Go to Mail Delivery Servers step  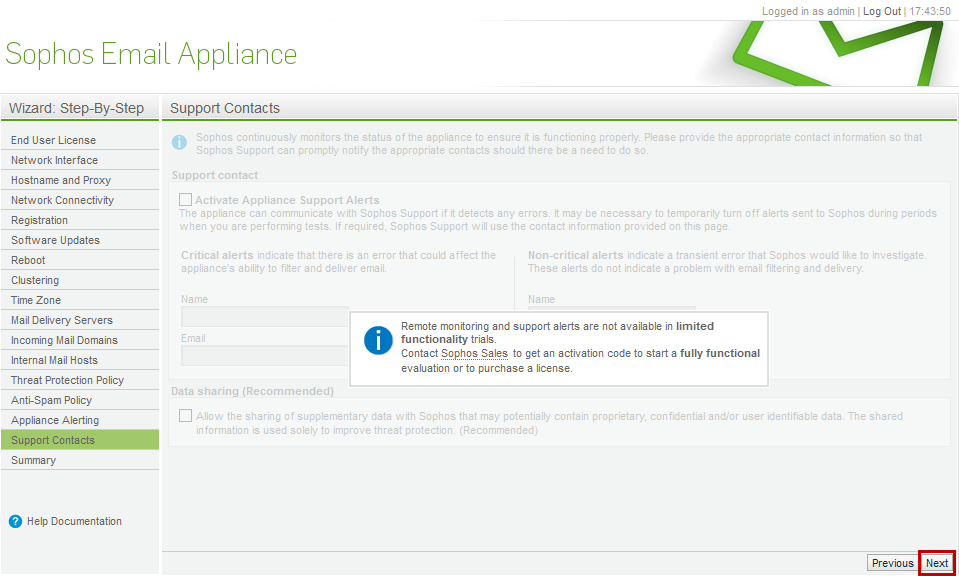[80, 320]
